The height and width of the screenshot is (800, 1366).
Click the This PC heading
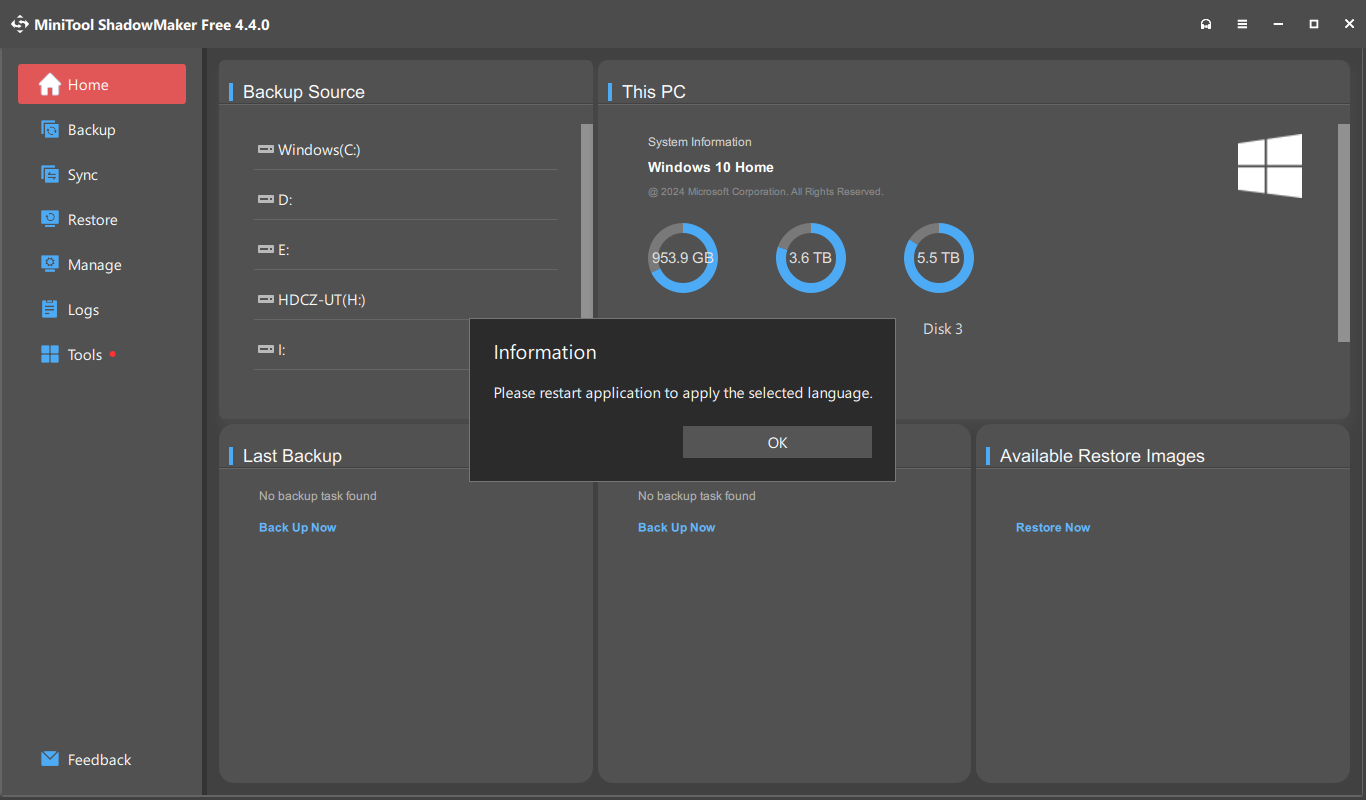(x=654, y=92)
